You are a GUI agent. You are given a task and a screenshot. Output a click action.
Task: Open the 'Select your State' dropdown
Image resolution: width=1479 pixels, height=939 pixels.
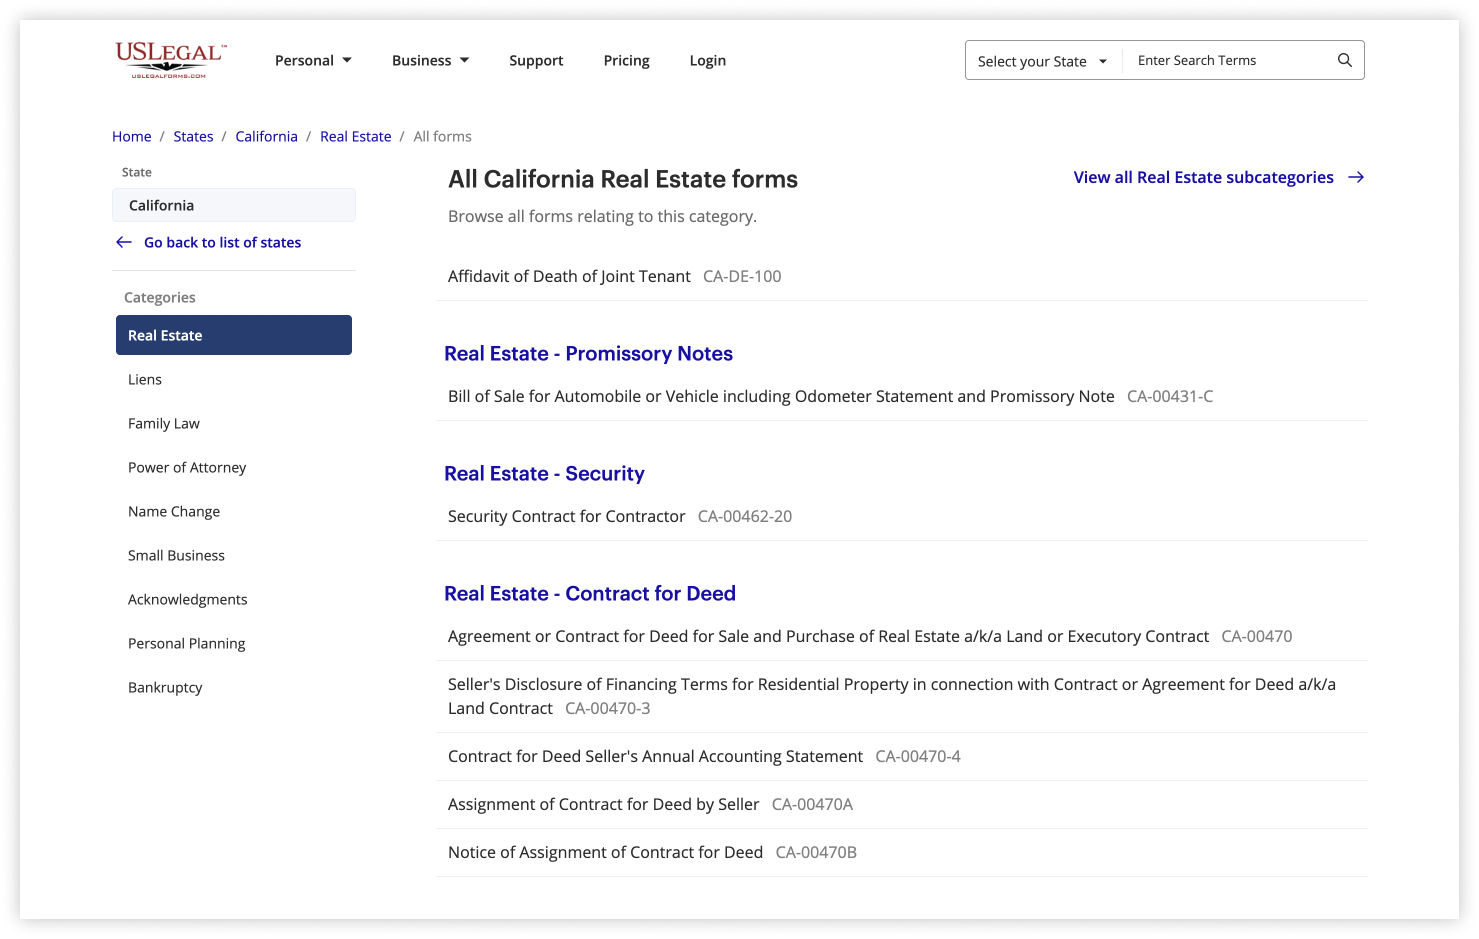(1040, 60)
